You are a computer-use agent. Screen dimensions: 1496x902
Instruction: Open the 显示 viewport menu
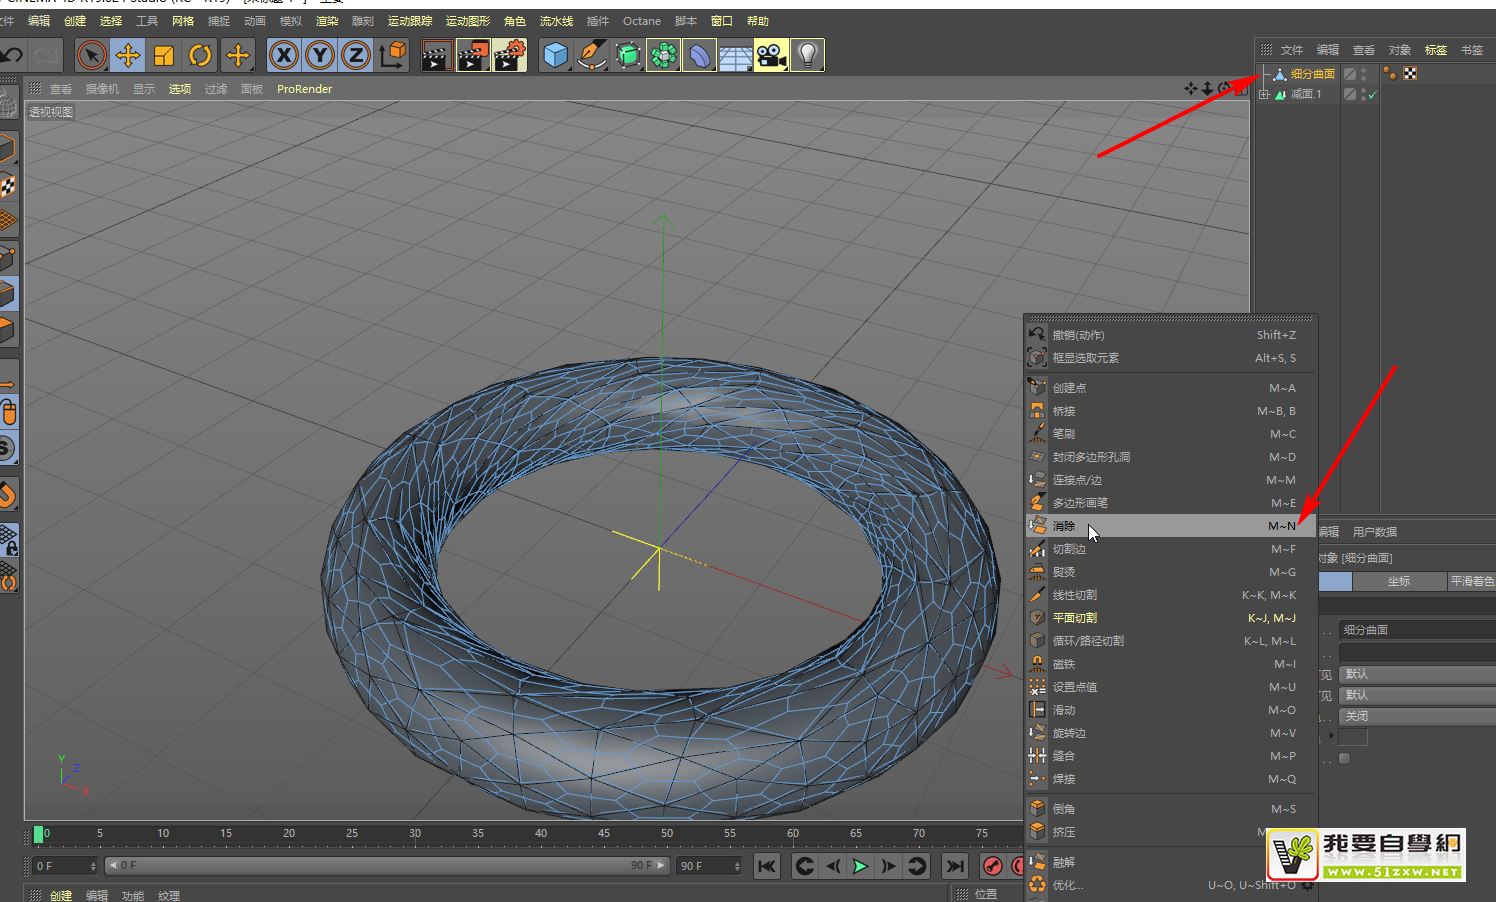[144, 89]
